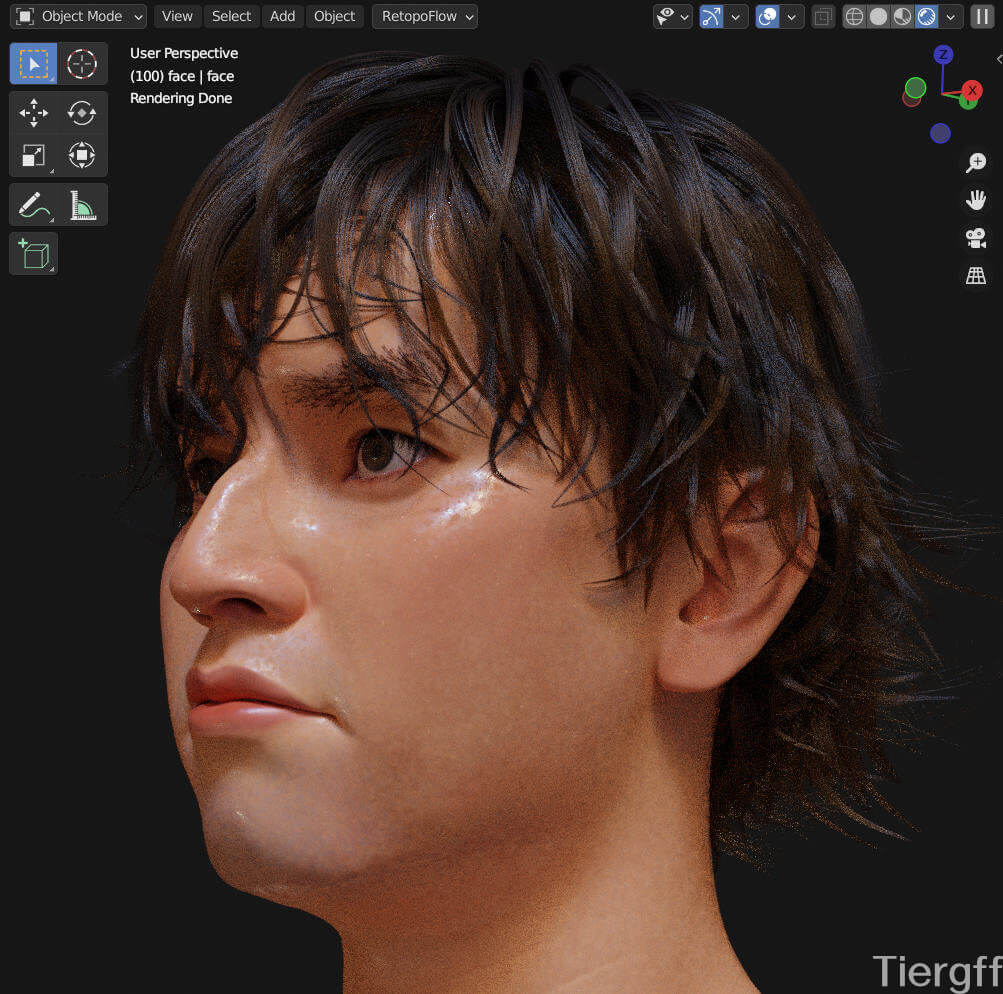Toggle perspective/orthographic grid icon

pyautogui.click(x=976, y=276)
